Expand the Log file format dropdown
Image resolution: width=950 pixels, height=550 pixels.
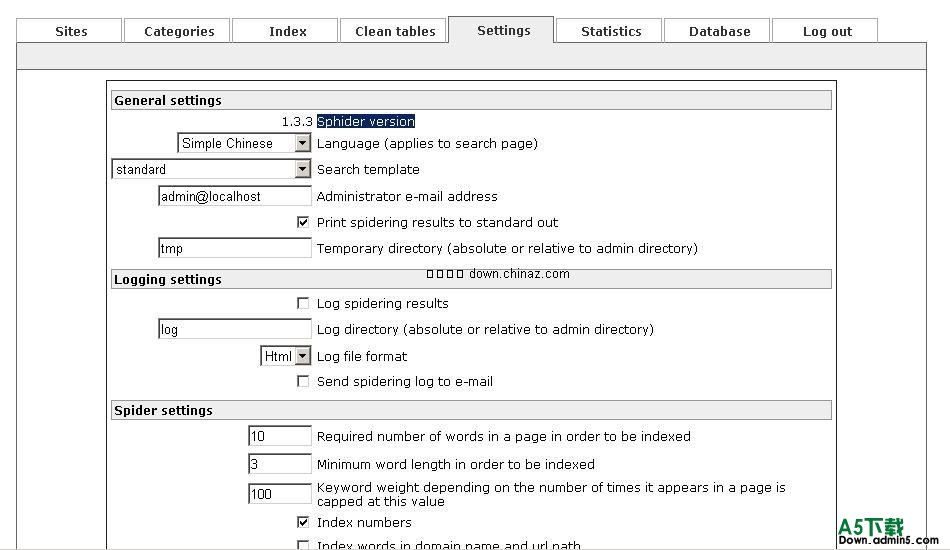coord(303,356)
